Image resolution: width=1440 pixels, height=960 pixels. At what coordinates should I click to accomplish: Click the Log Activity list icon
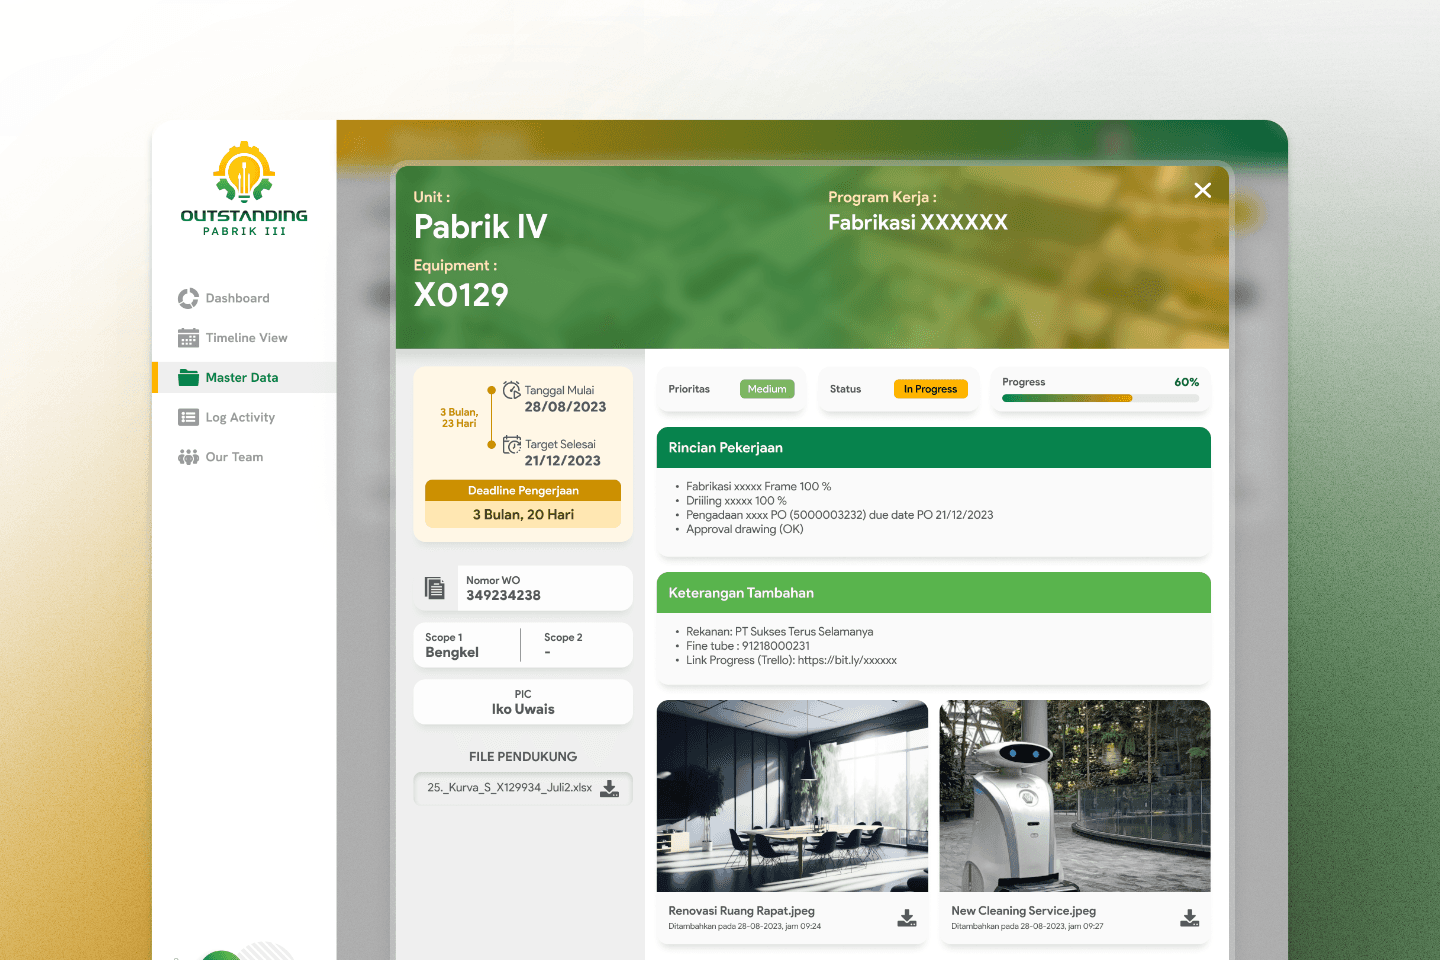point(188,417)
